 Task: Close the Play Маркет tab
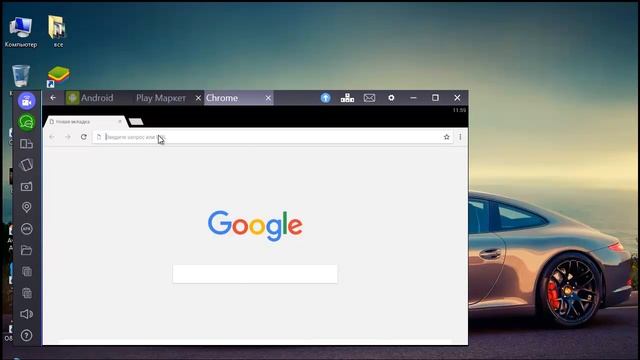click(198, 98)
